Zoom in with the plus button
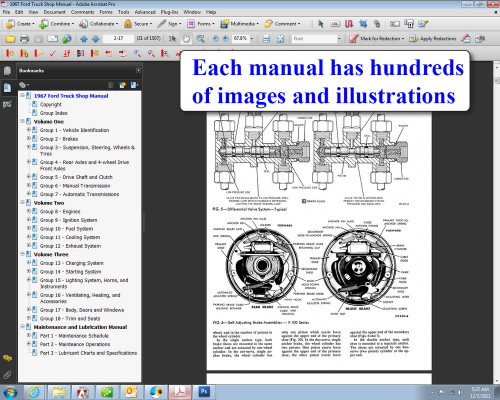Image resolution: width=500 pixels, height=400 pixels. pyautogui.click(x=226, y=39)
